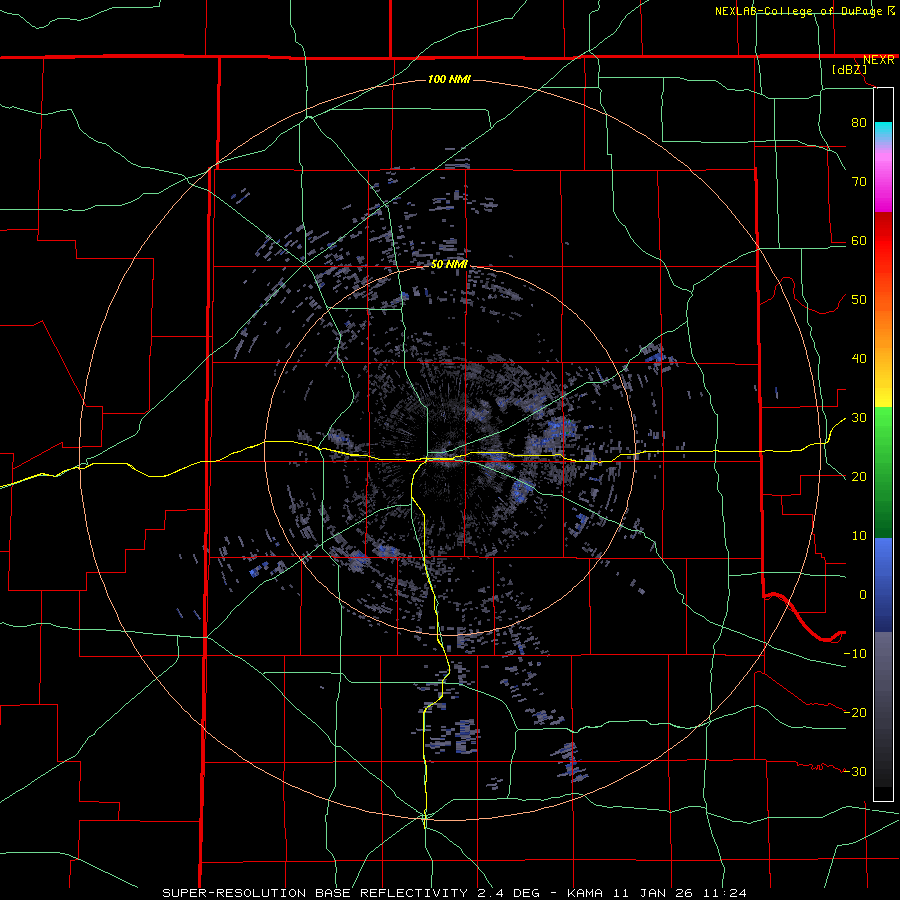
Task: Click the 0 dBZ scale value
Action: click(x=863, y=595)
